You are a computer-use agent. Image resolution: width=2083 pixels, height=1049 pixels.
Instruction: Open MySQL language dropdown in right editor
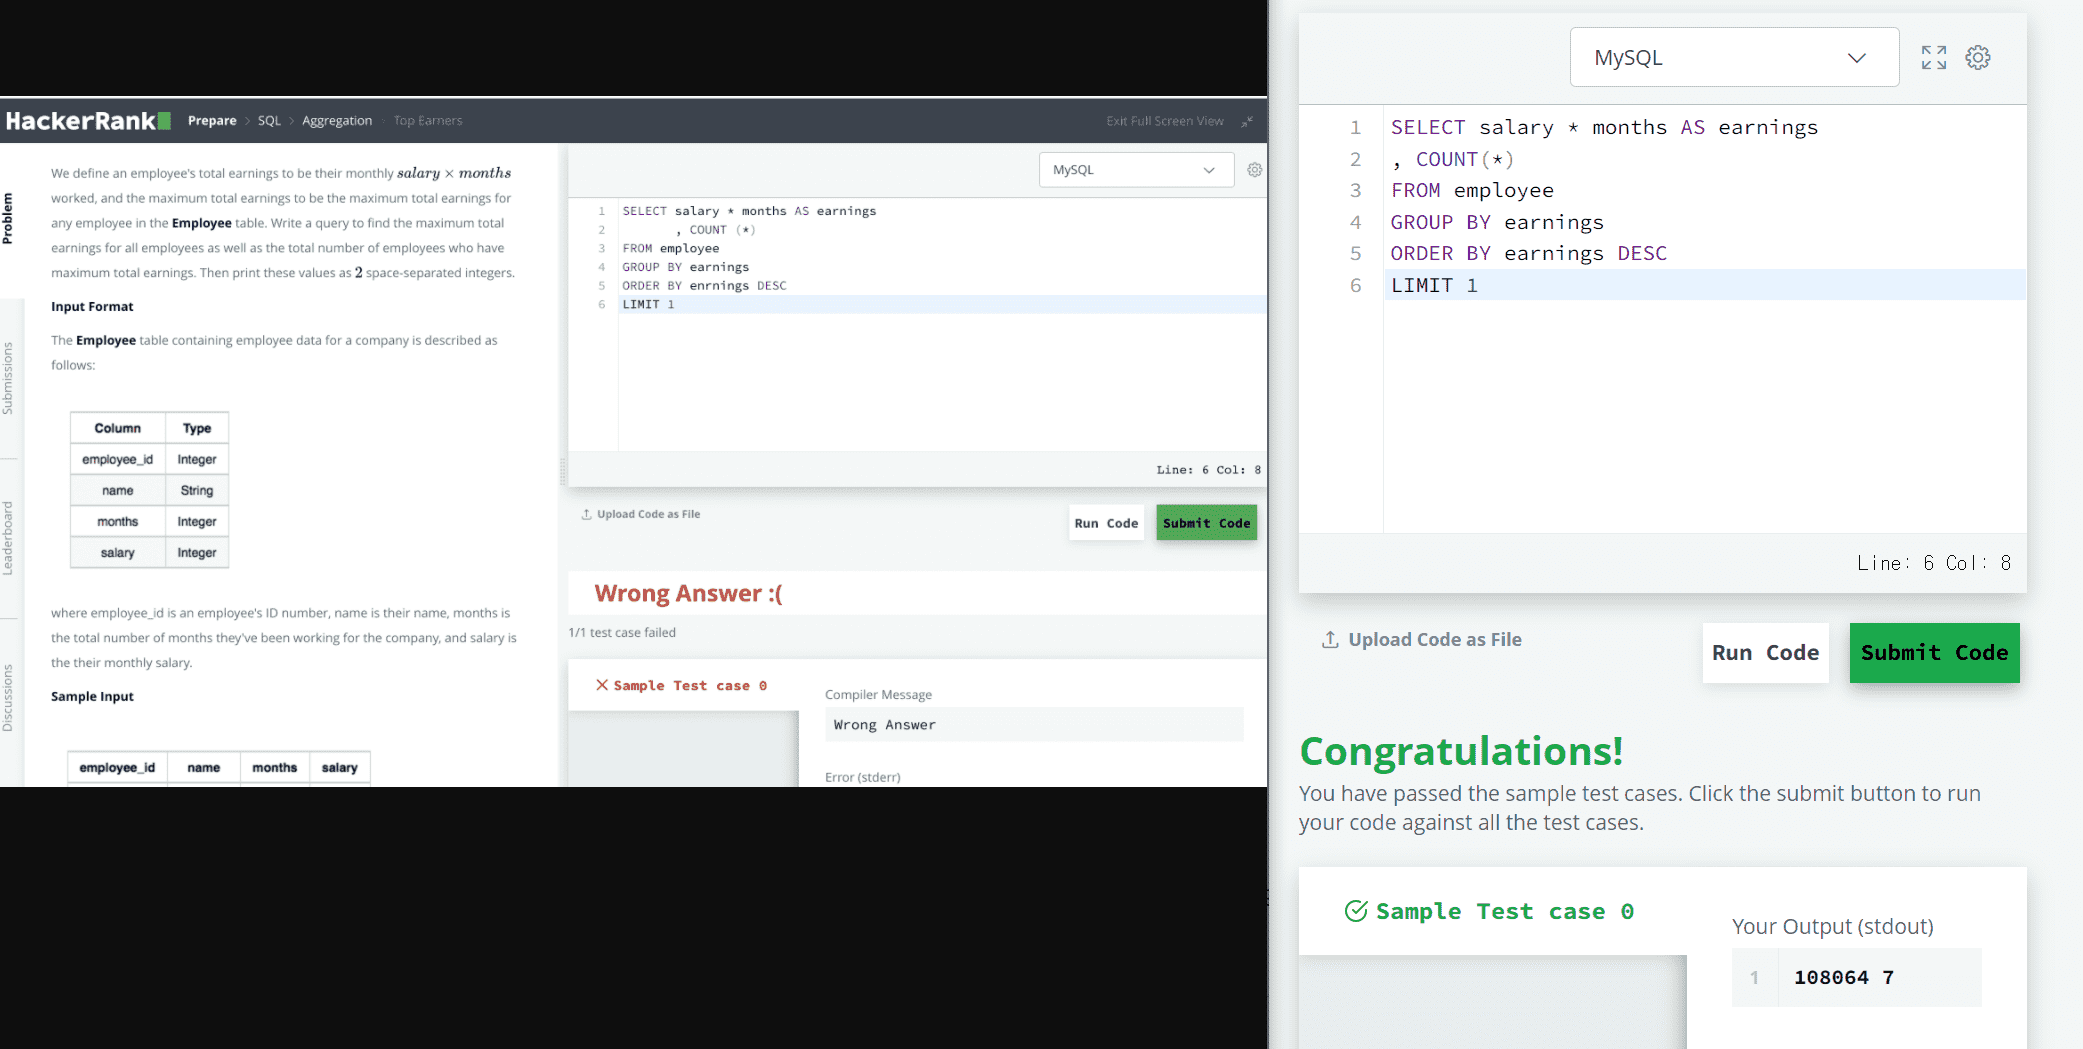coord(1734,57)
